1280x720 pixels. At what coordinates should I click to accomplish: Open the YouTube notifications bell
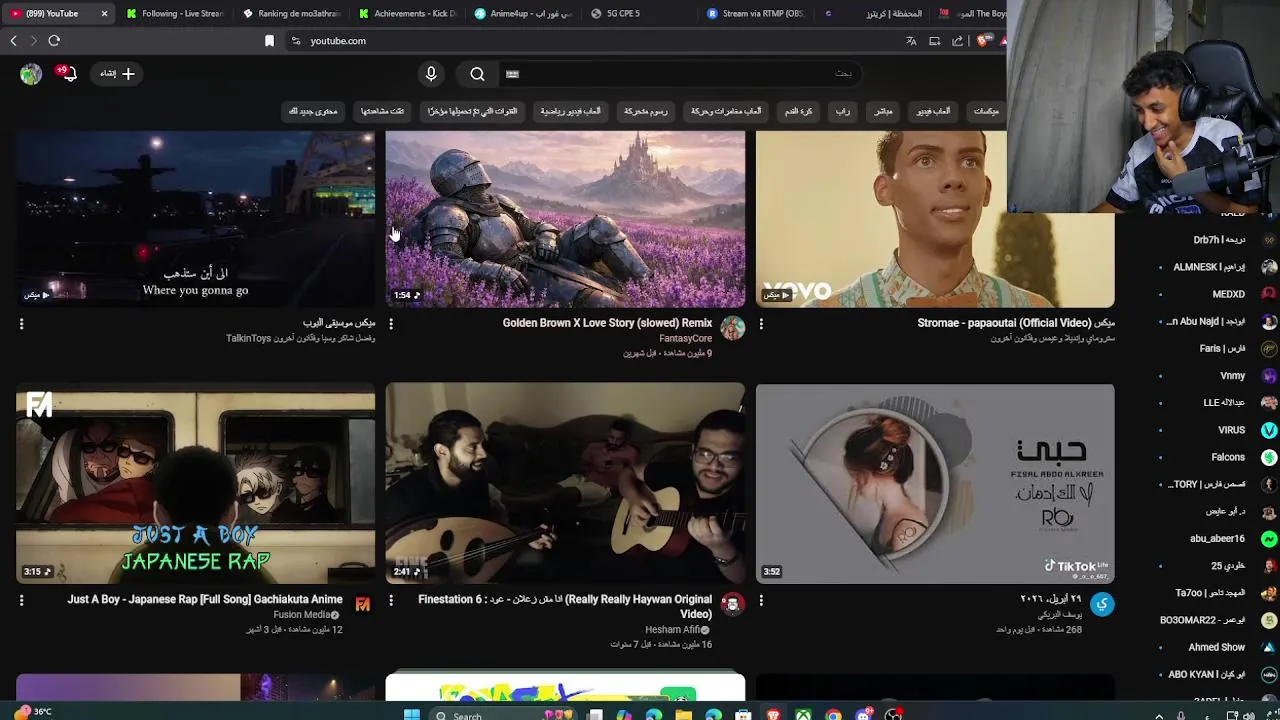[67, 73]
